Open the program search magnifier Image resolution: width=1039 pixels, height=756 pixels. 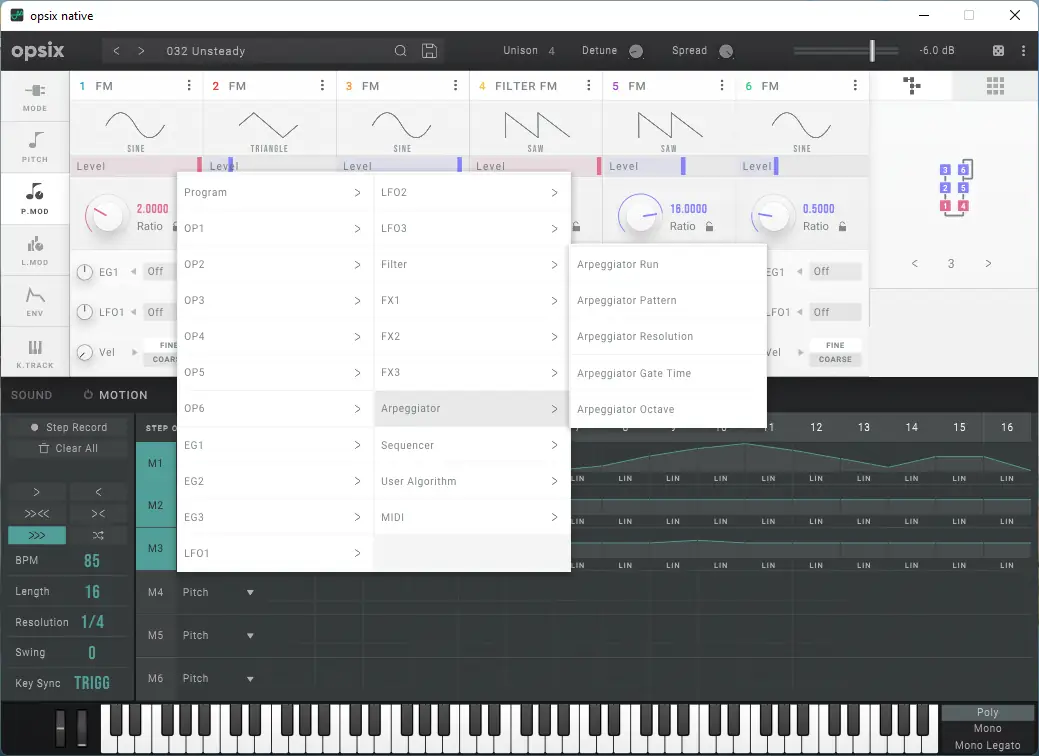(x=400, y=50)
